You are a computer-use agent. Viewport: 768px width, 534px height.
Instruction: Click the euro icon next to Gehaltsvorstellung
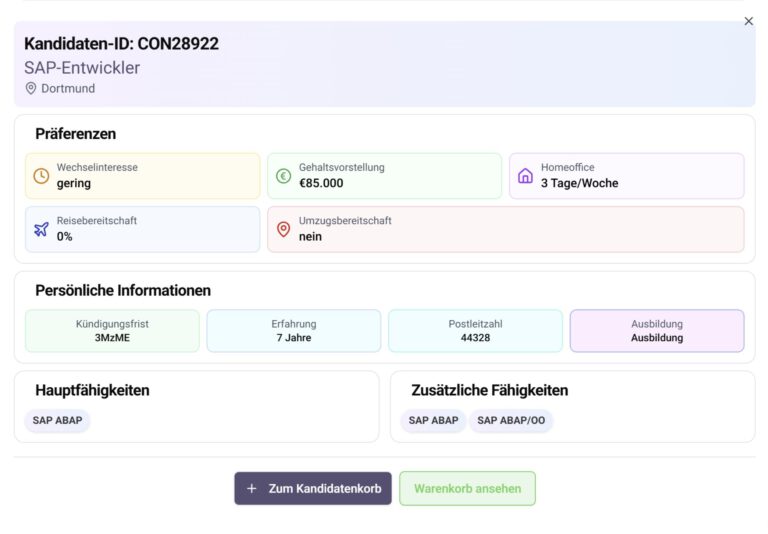pyautogui.click(x=283, y=176)
